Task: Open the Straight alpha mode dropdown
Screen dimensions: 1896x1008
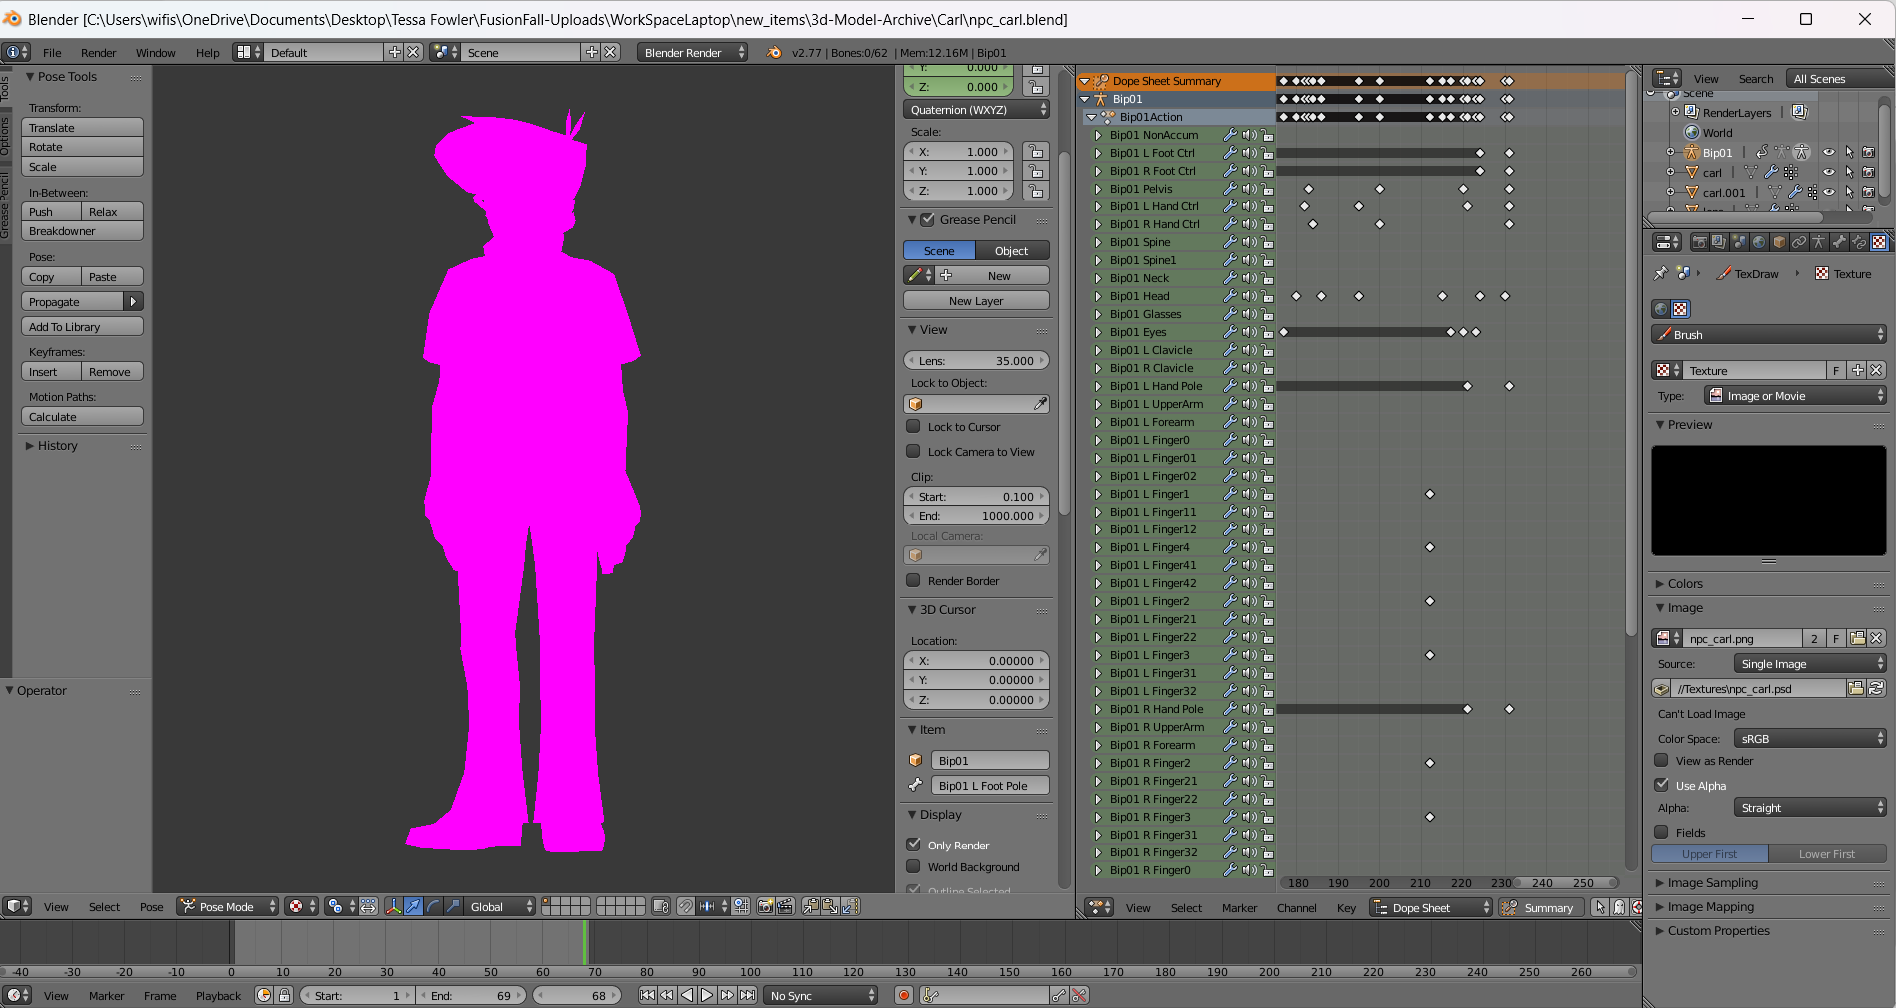Action: coord(1810,807)
